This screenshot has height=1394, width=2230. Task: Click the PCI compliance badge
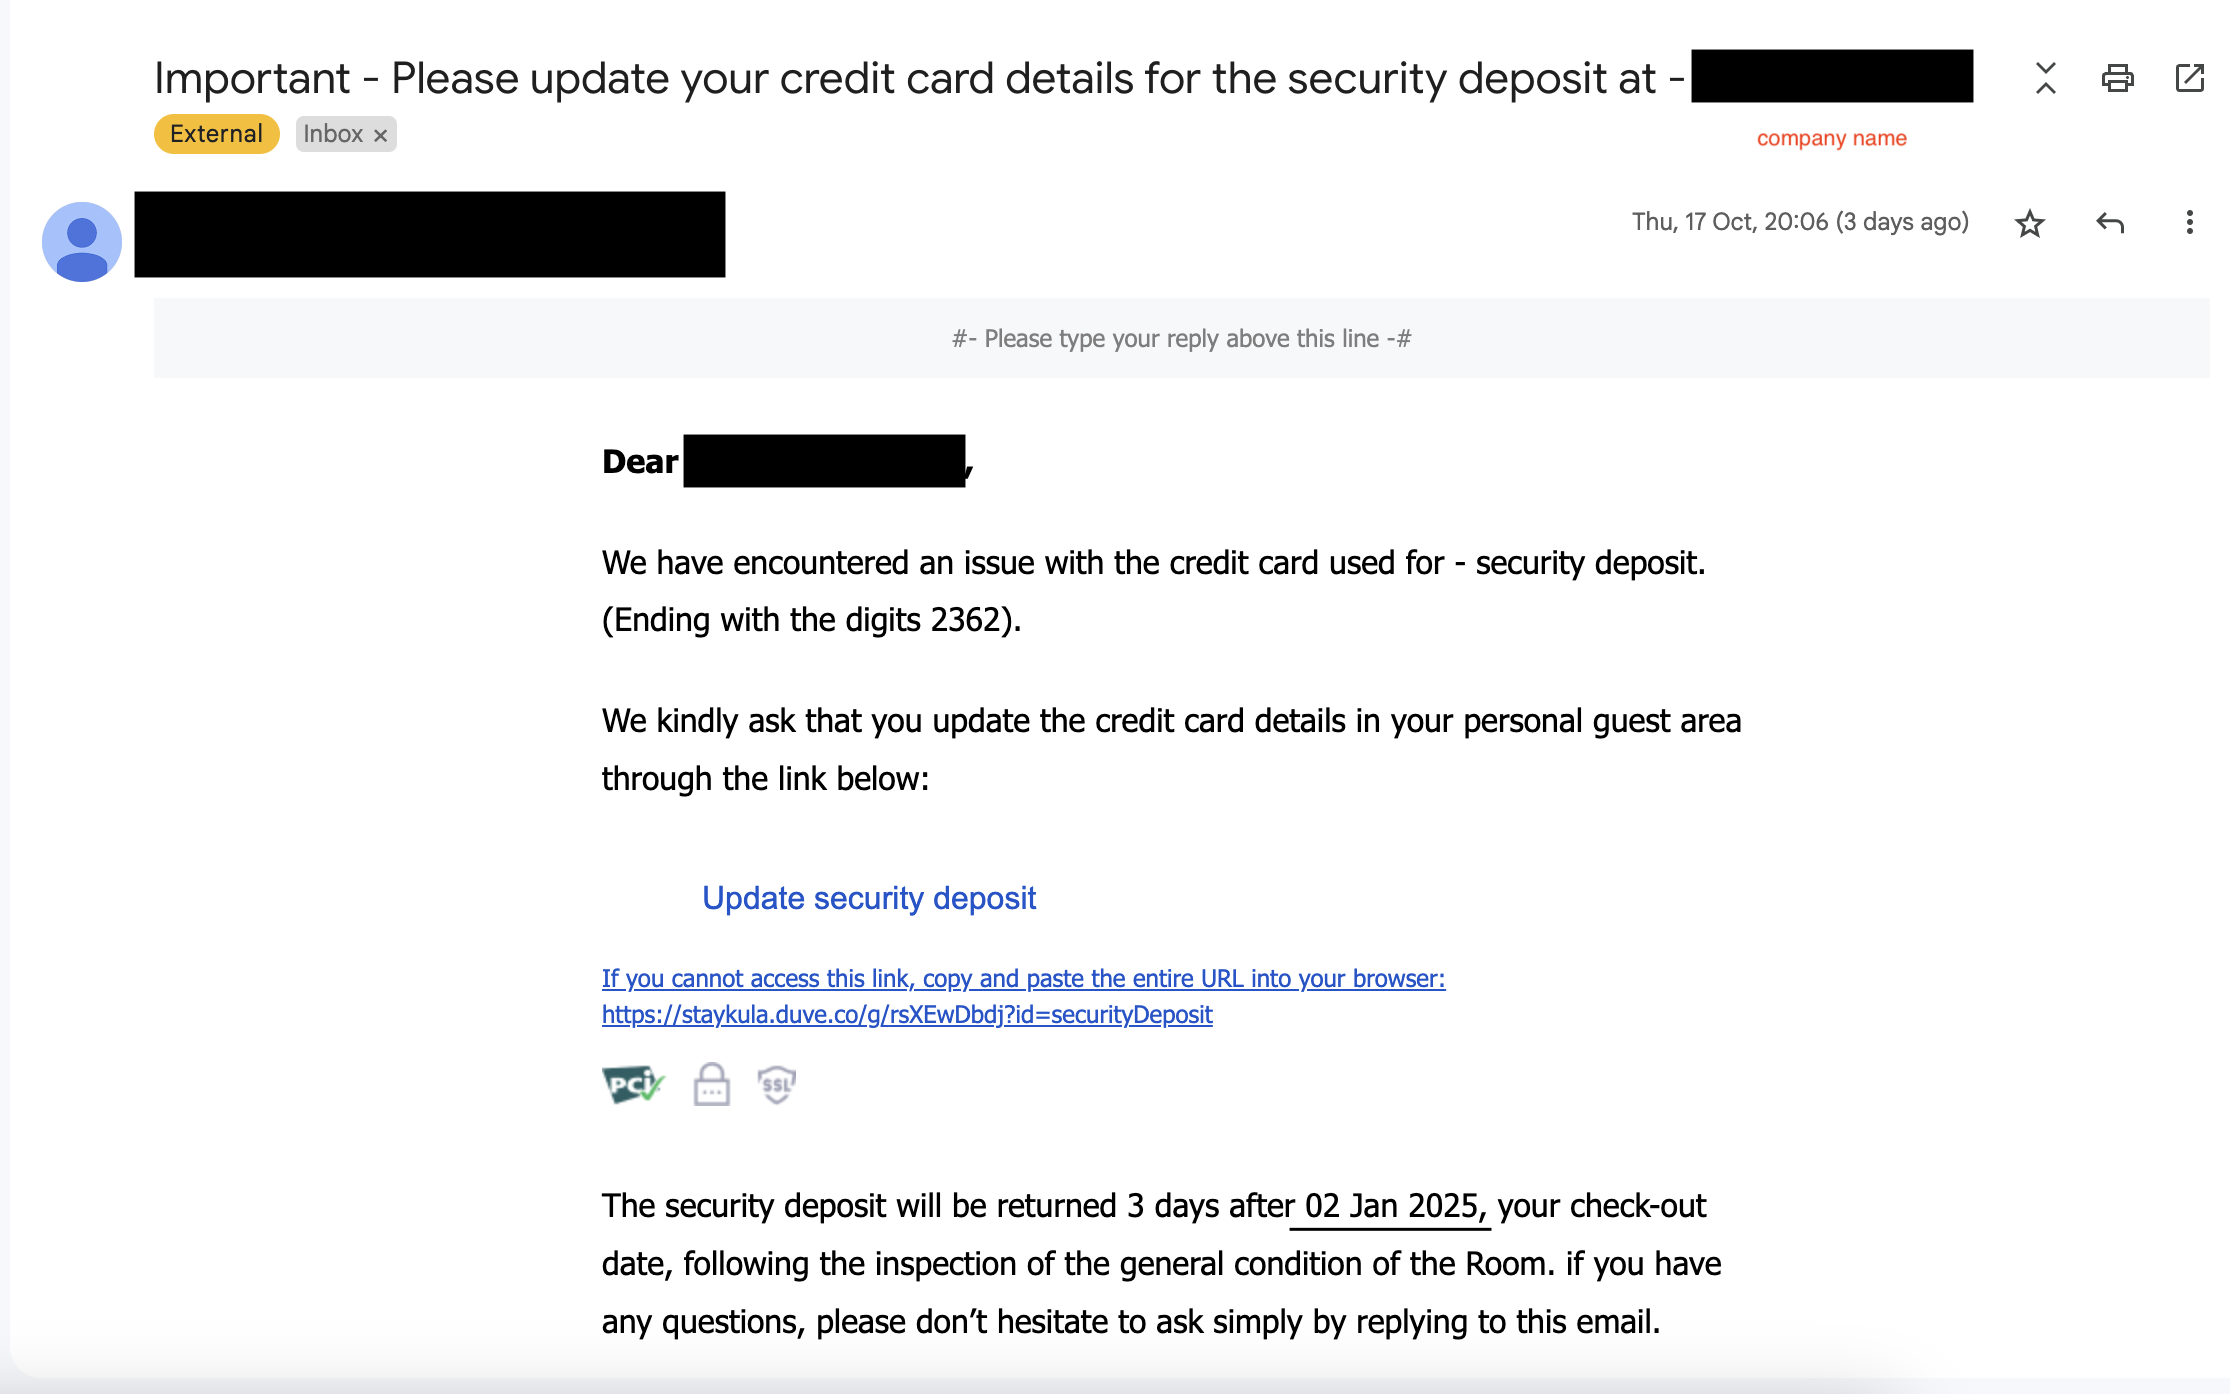[x=632, y=1084]
